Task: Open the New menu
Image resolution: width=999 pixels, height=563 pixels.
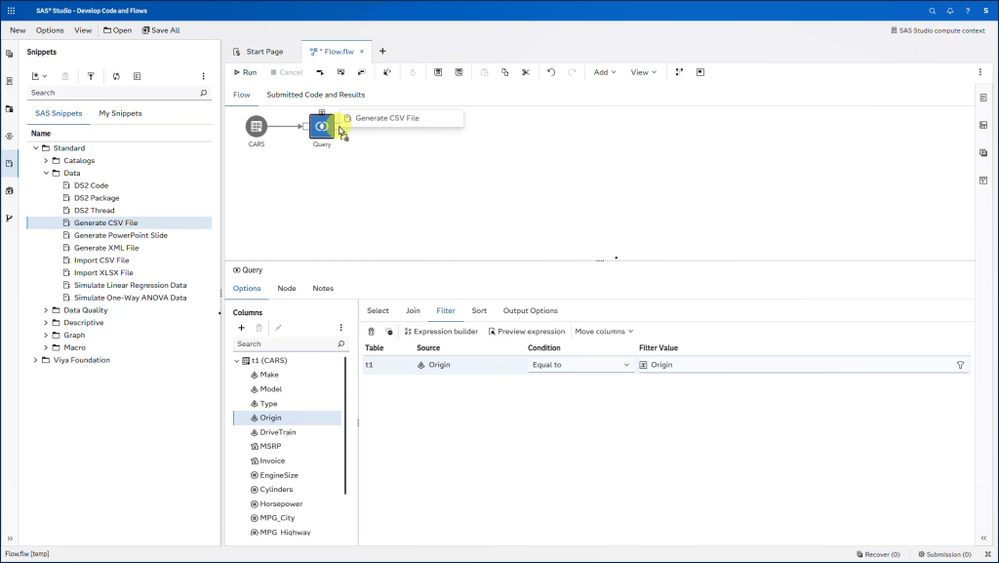Action: [x=18, y=30]
